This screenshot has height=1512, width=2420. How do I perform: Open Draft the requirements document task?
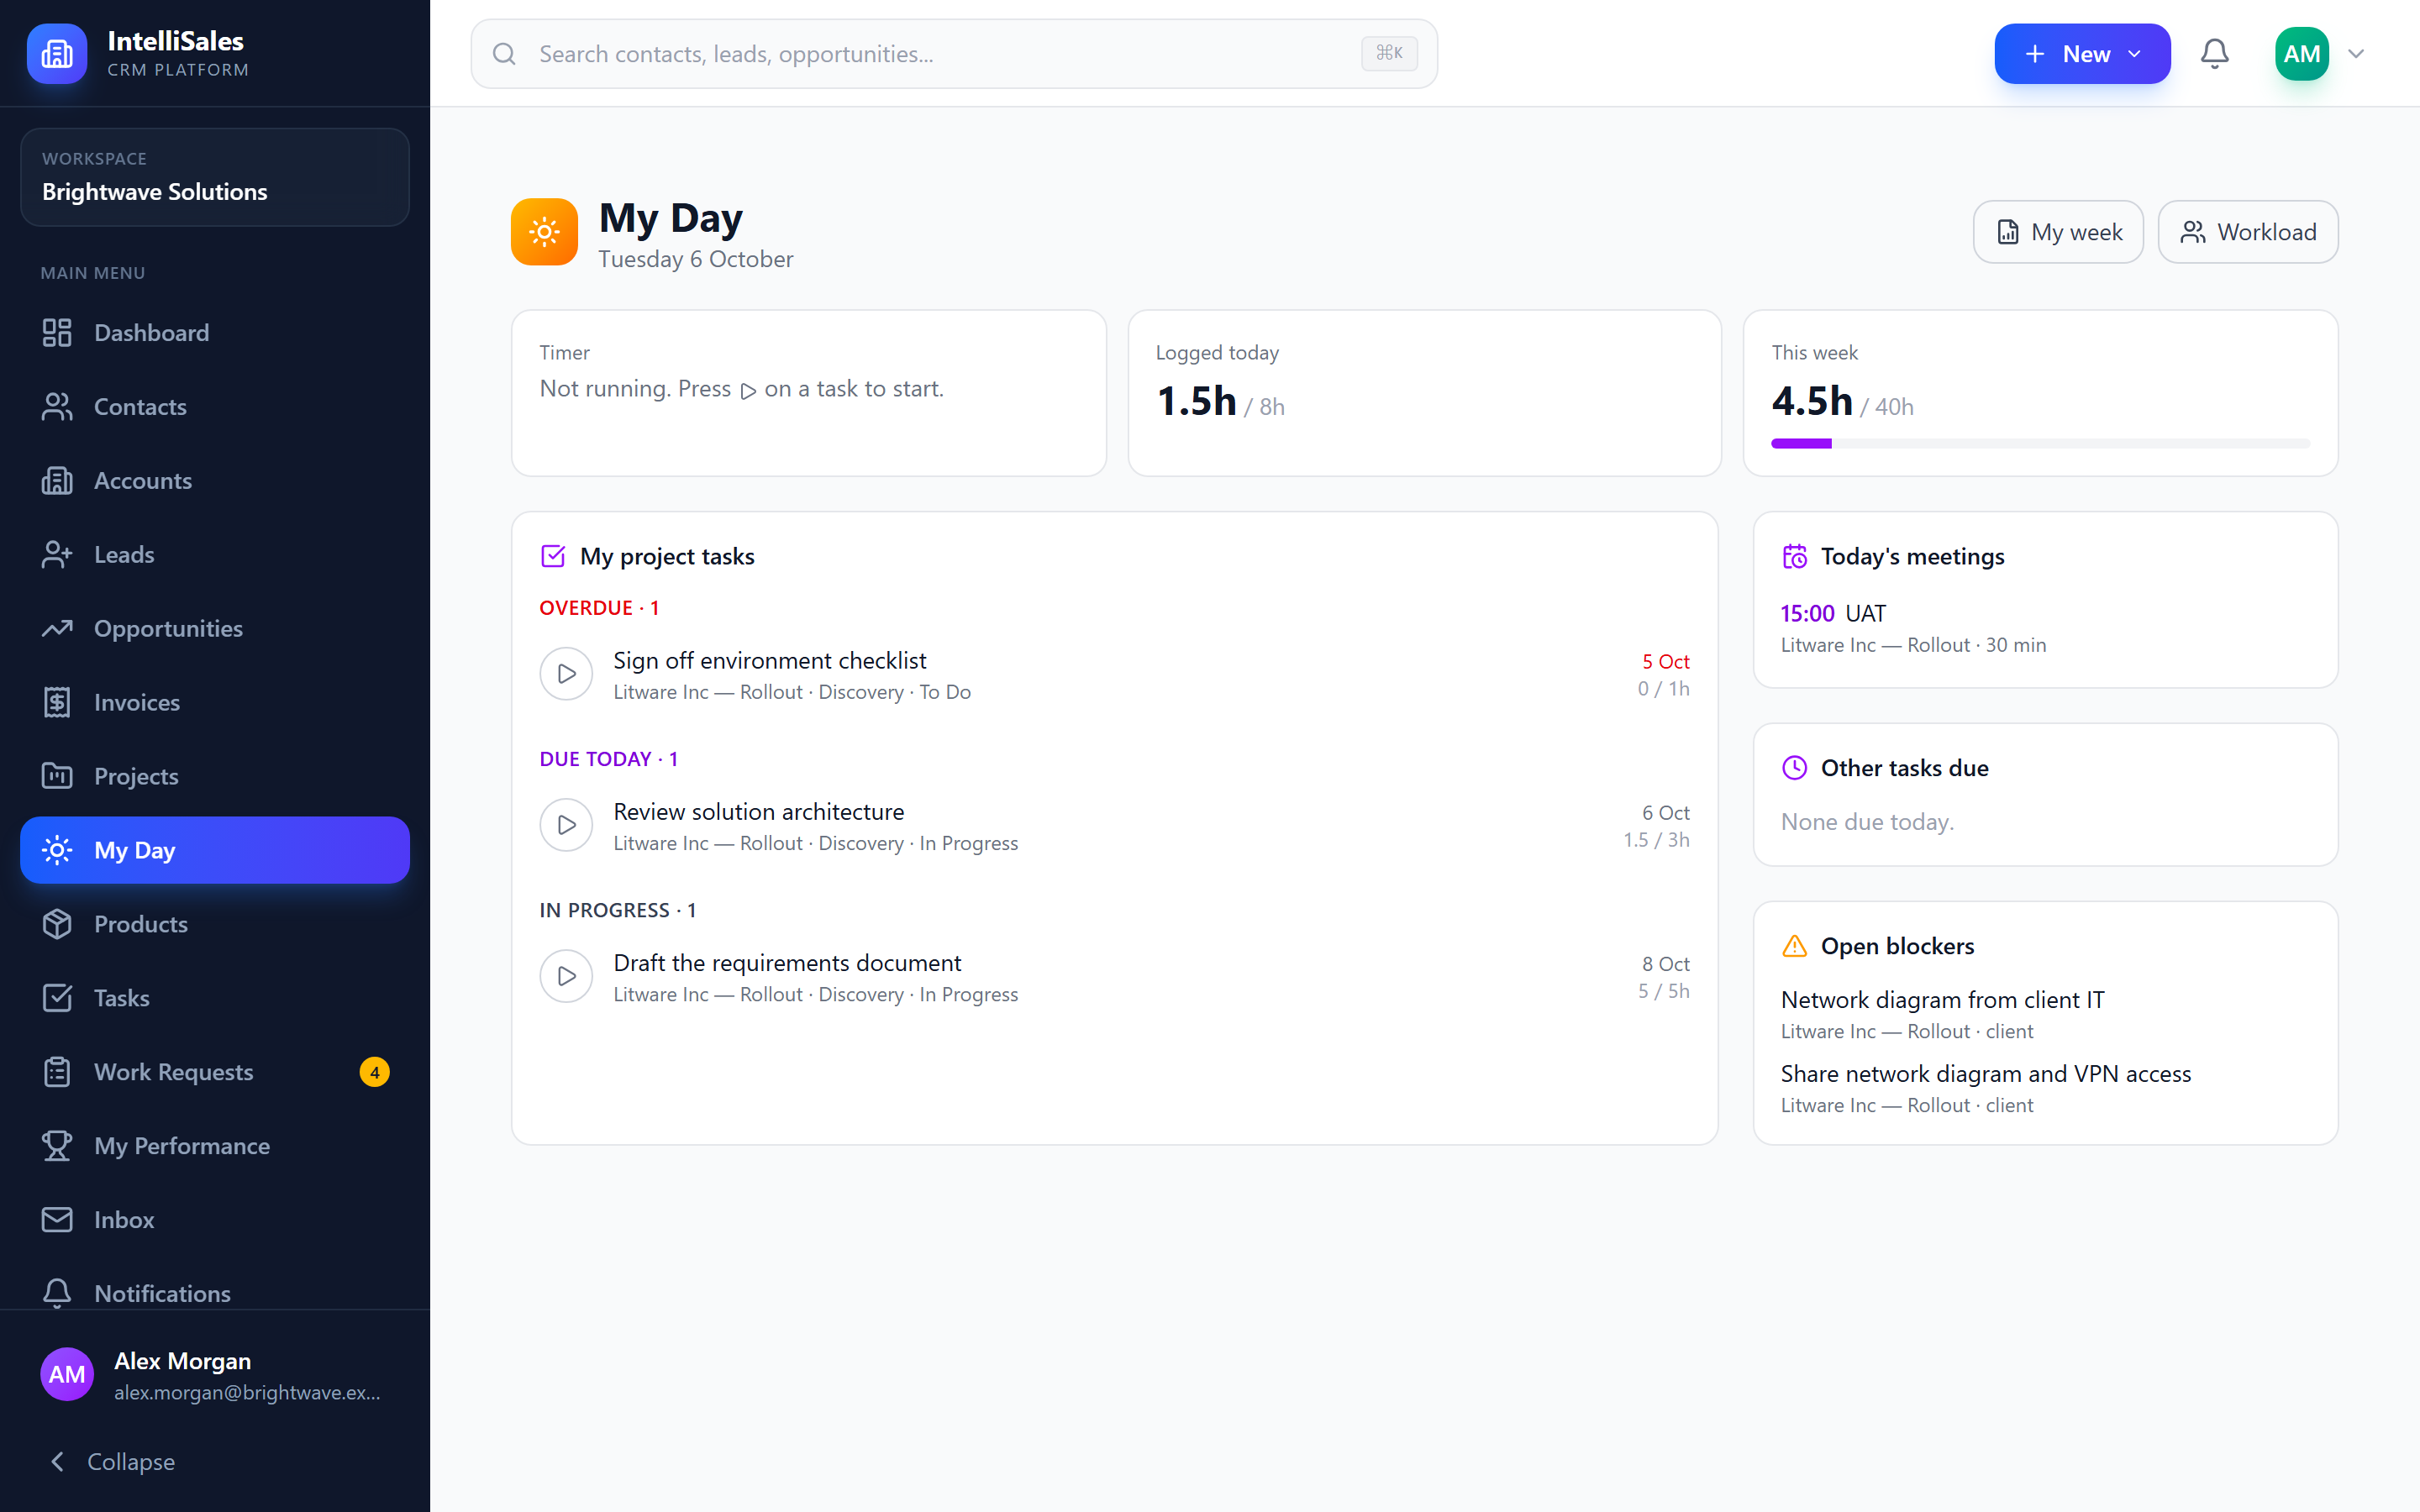coord(787,963)
